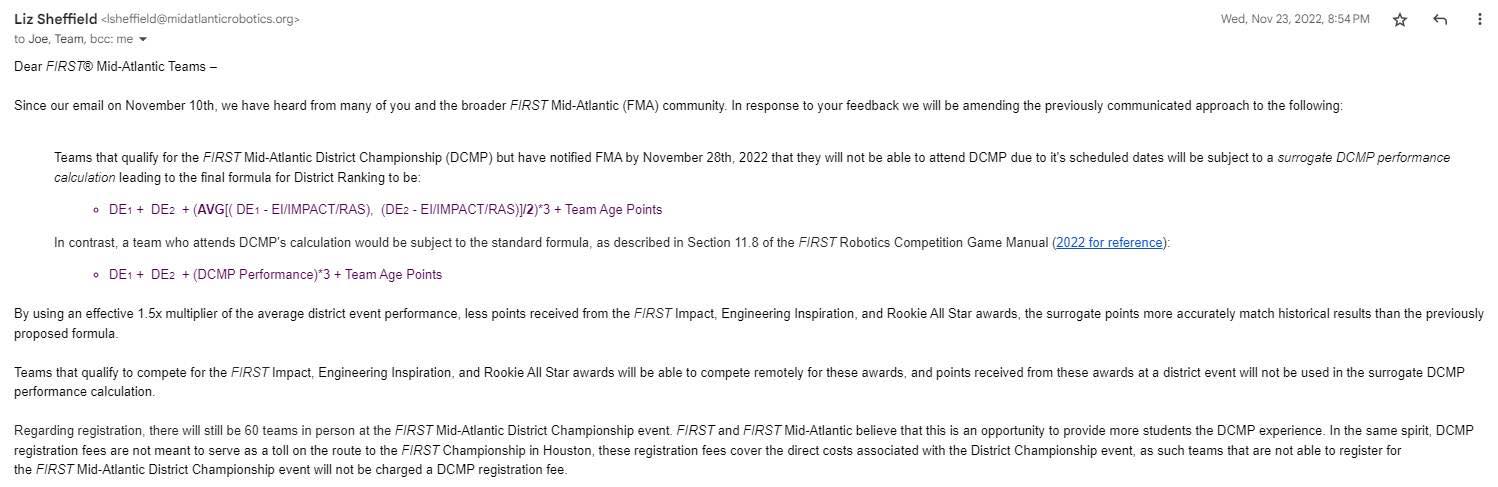The width and height of the screenshot is (1498, 487).
Task: Click the bold AVG text in formula
Action: click(211, 210)
